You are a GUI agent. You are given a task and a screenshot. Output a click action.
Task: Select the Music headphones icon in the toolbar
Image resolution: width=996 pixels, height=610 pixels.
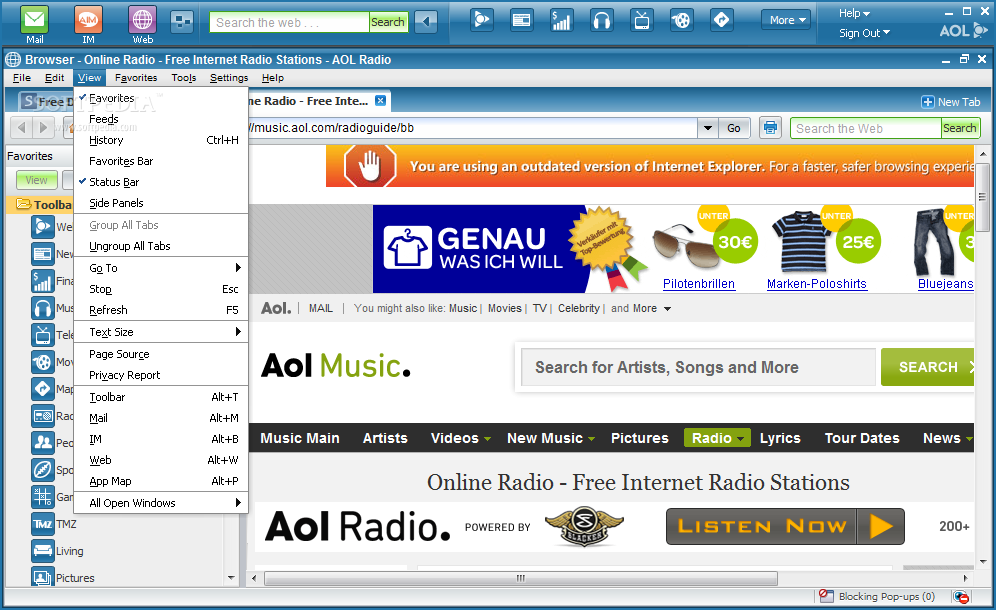601,19
